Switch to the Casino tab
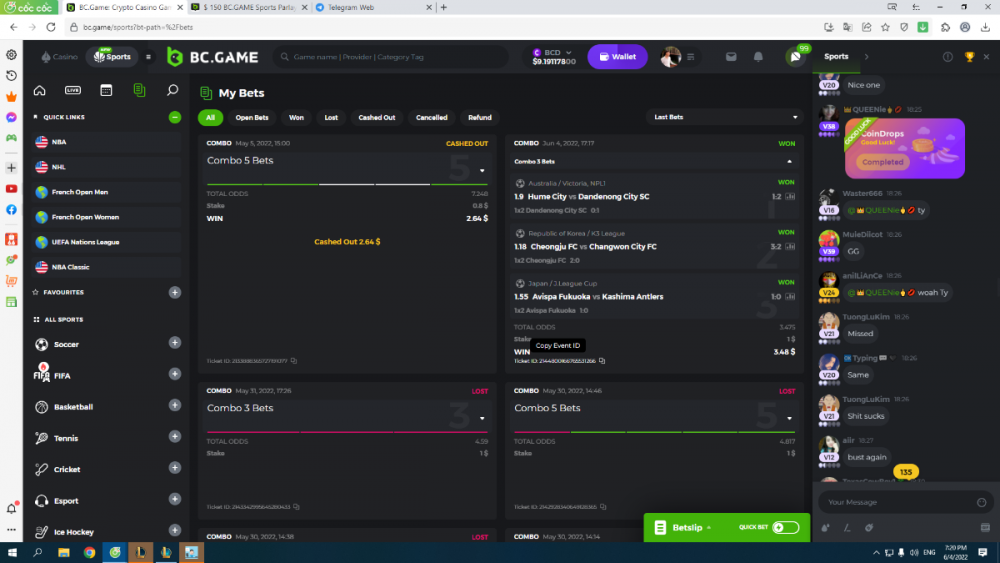1000x563 pixels. (x=60, y=57)
